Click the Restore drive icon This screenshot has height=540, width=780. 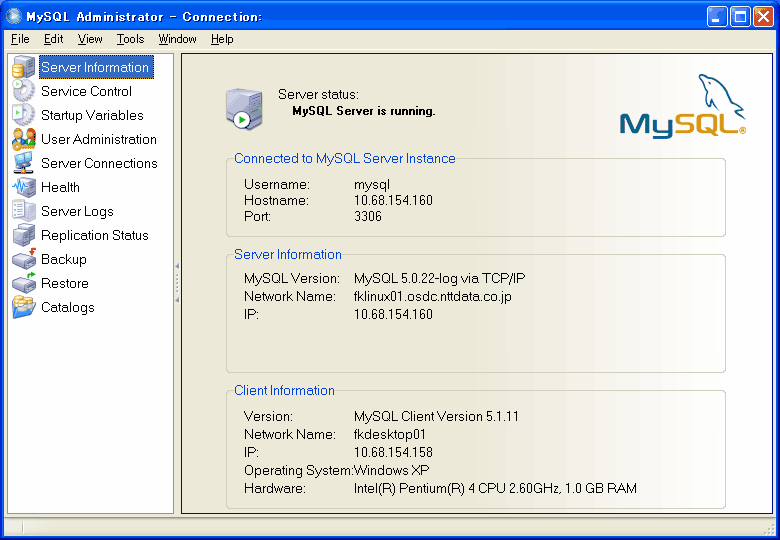coord(23,284)
